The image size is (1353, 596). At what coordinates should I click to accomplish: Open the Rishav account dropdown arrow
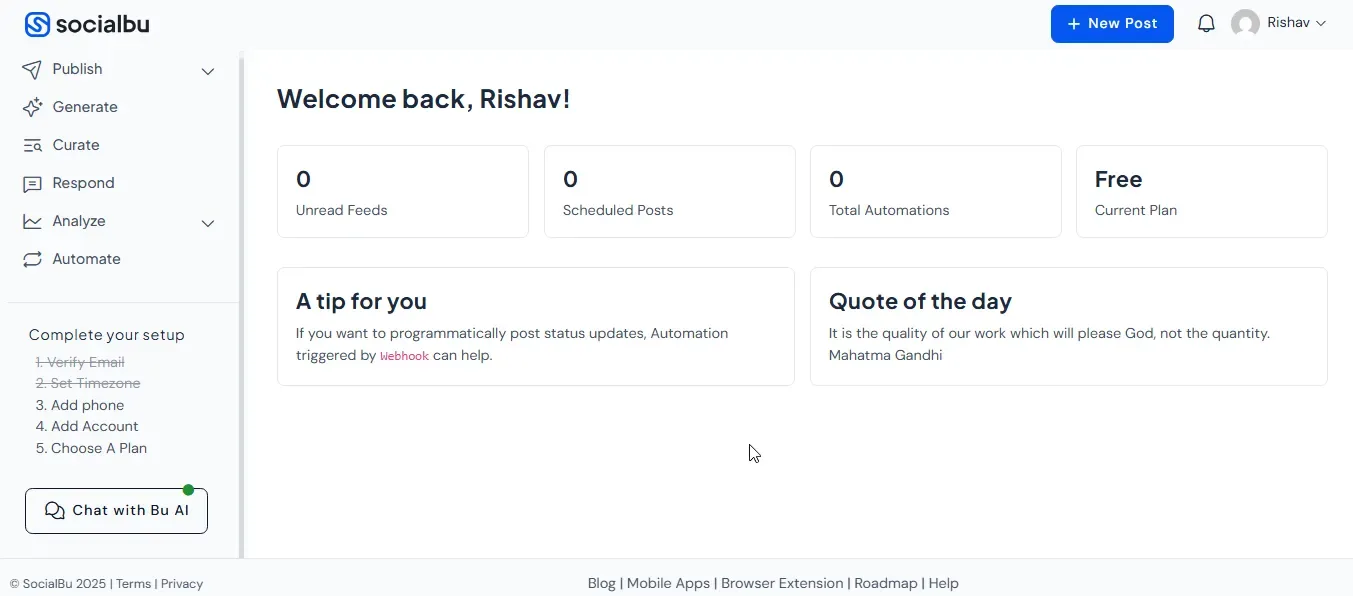pos(1320,23)
